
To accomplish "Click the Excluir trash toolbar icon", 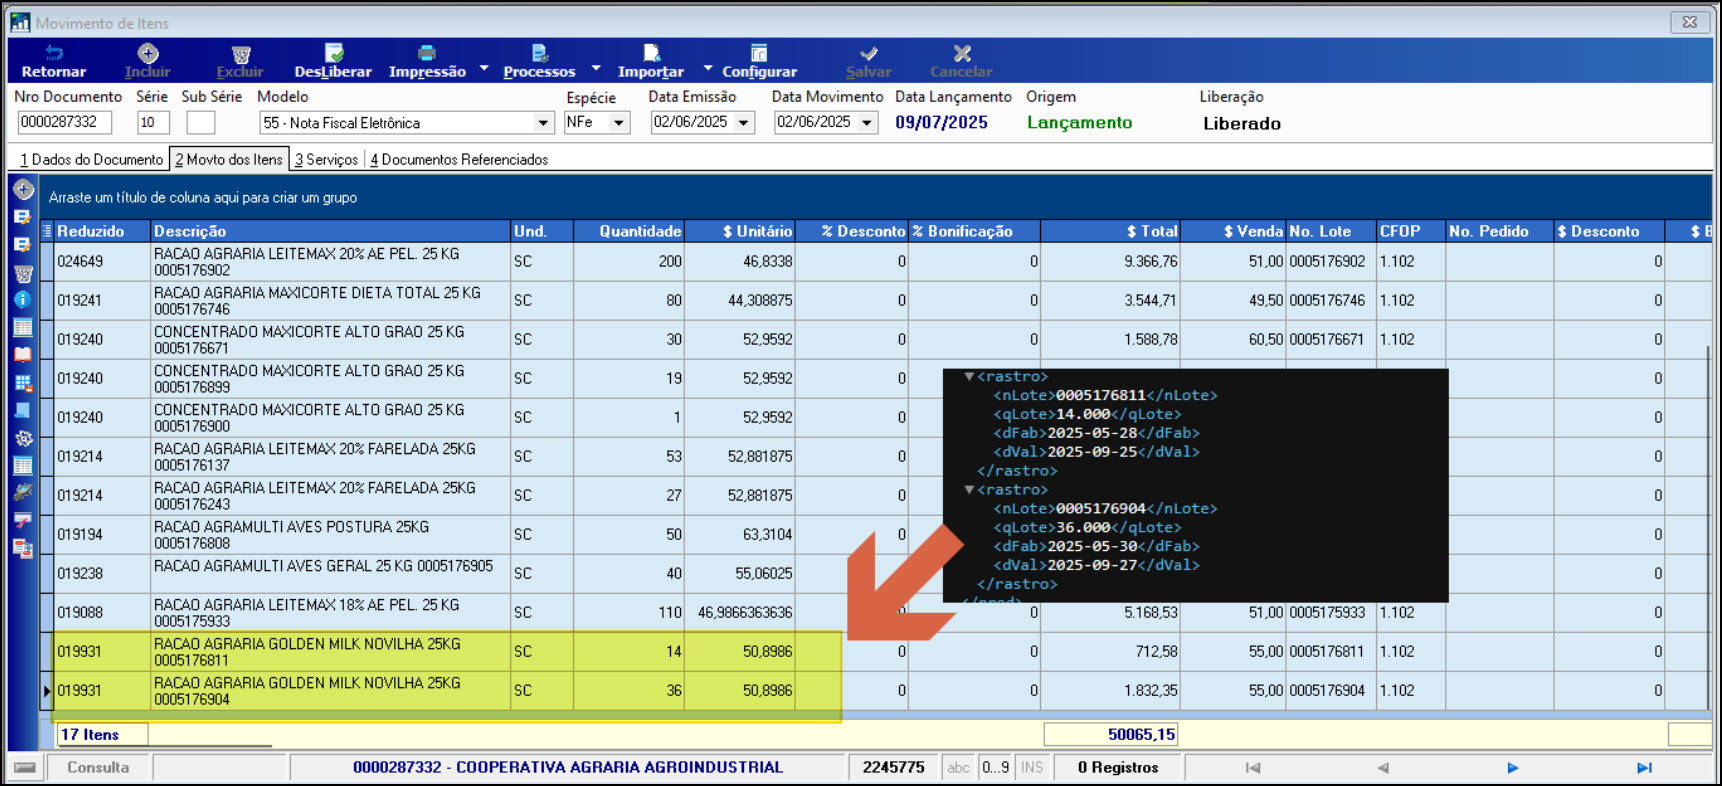I will click(240, 54).
